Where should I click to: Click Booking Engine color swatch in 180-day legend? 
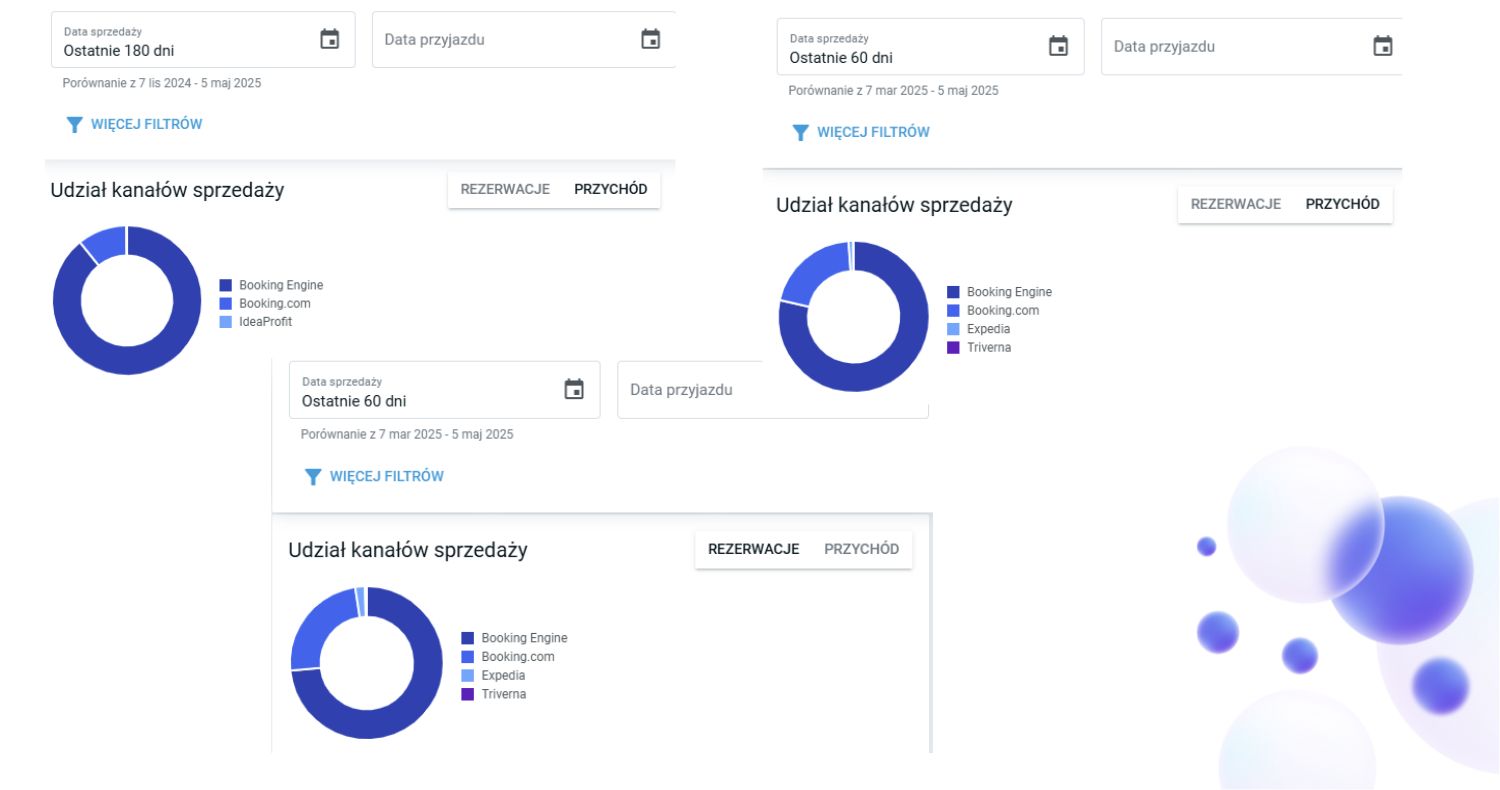[x=226, y=285]
